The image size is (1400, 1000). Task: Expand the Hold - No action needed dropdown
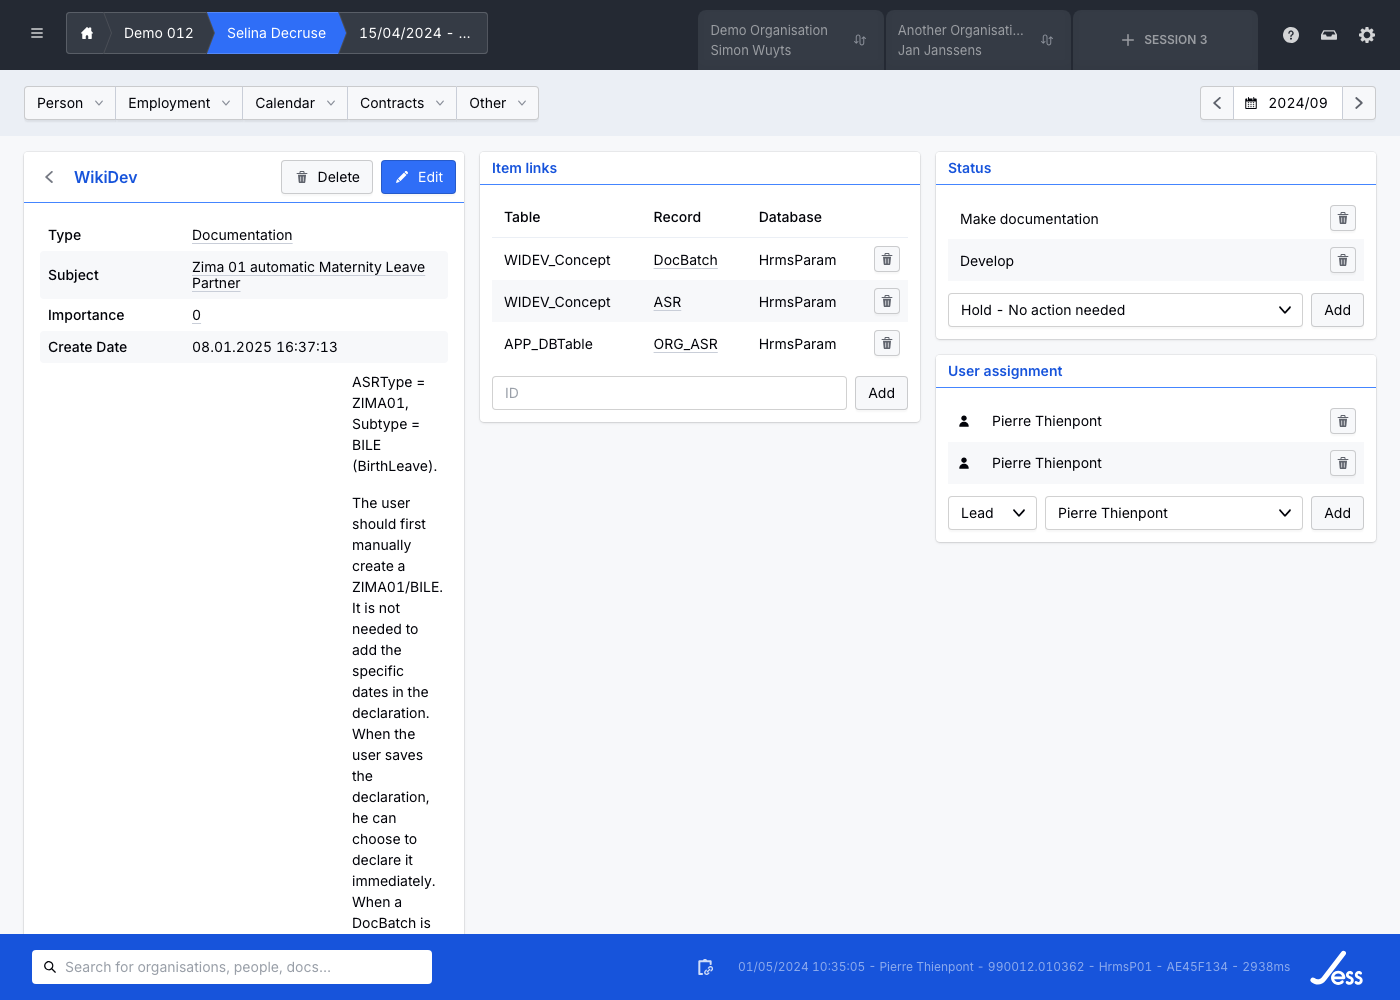(1125, 310)
